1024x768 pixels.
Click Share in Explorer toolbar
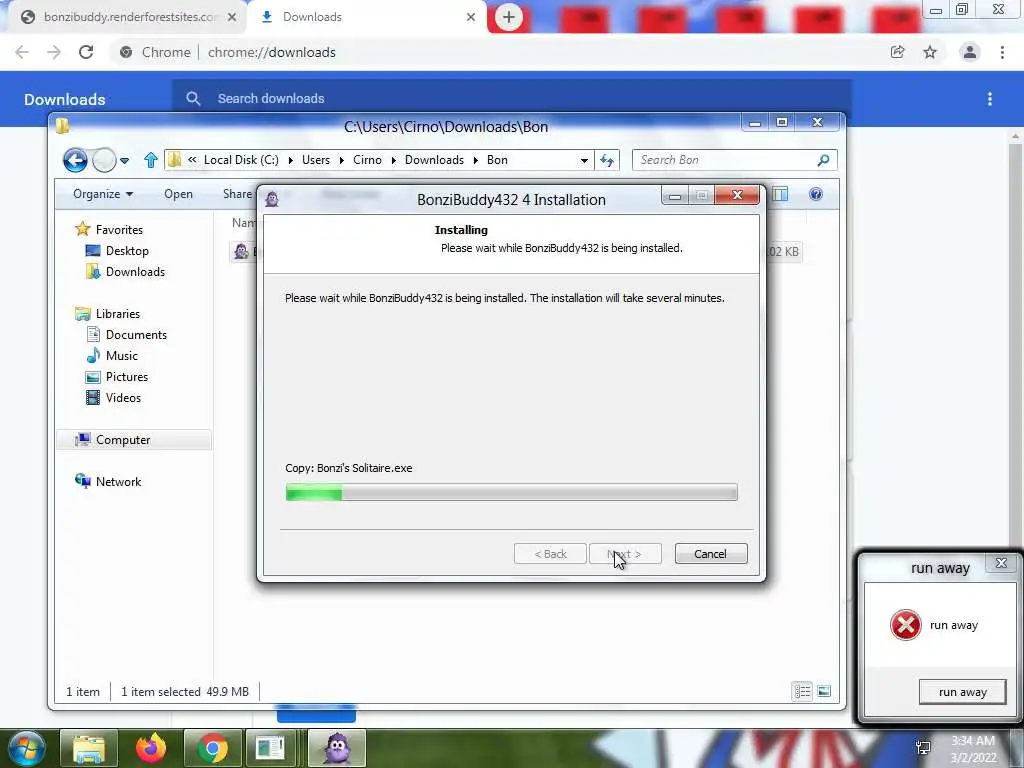click(x=238, y=194)
